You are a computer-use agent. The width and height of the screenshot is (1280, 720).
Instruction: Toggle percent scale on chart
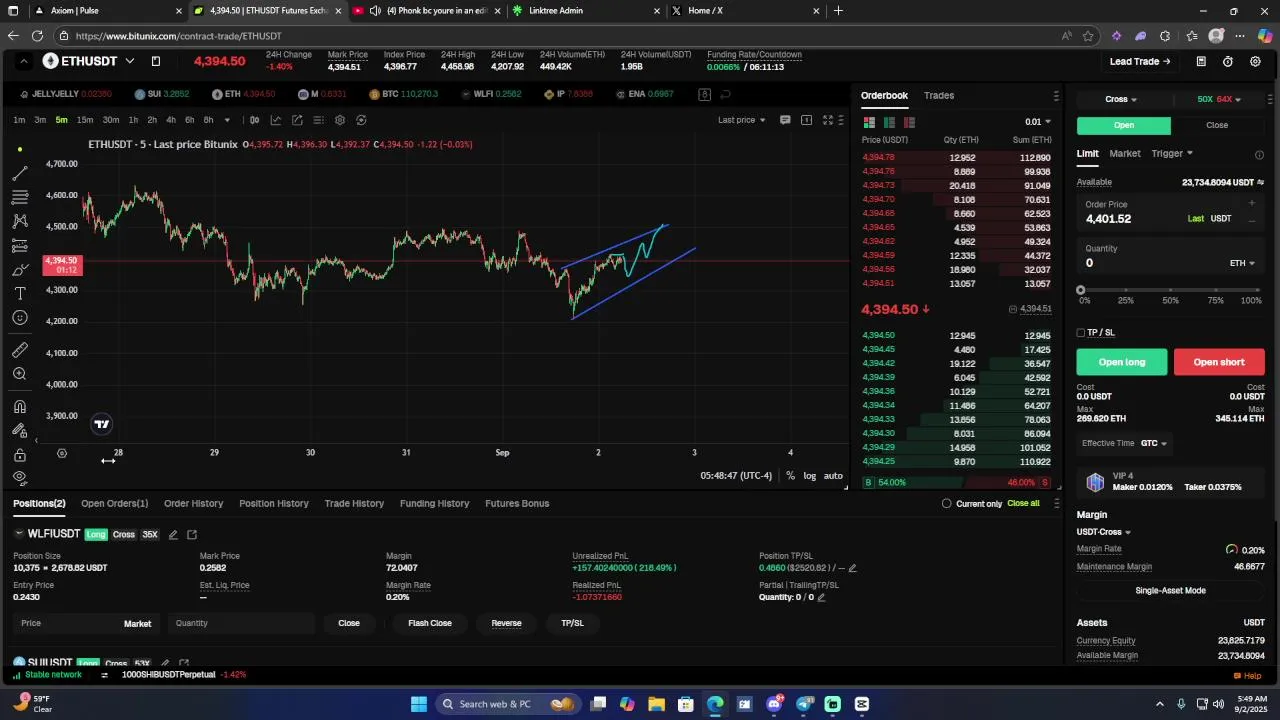[790, 476]
